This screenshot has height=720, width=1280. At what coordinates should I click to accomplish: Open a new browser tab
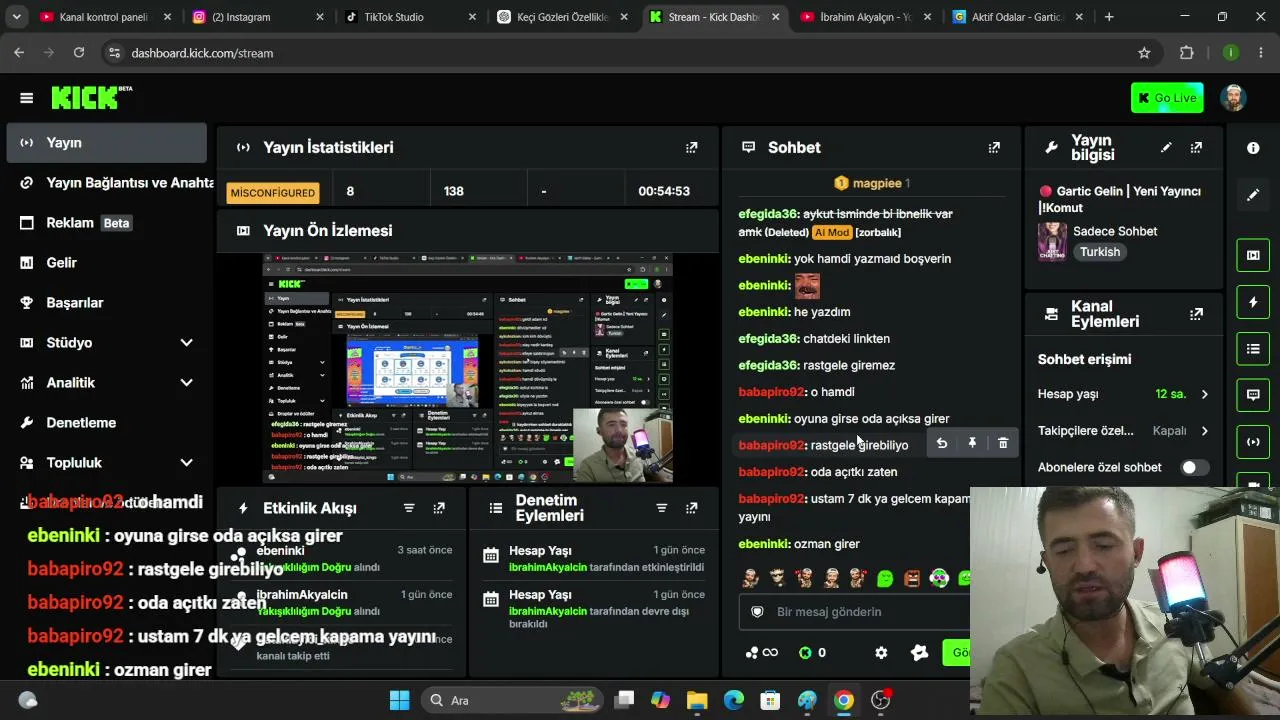click(1109, 17)
